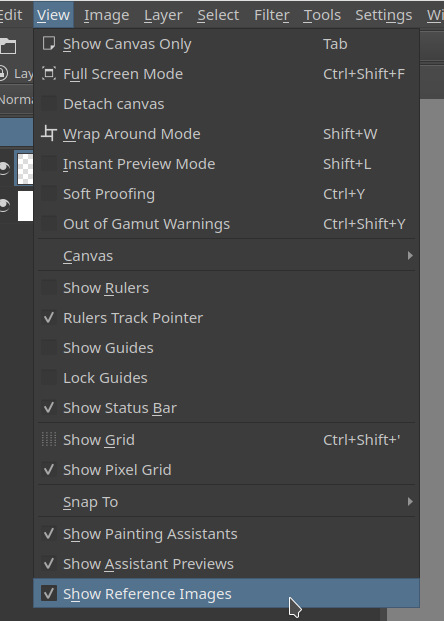The image size is (444, 621).
Task: Hide the white background layer eye icon
Action: coord(4,205)
